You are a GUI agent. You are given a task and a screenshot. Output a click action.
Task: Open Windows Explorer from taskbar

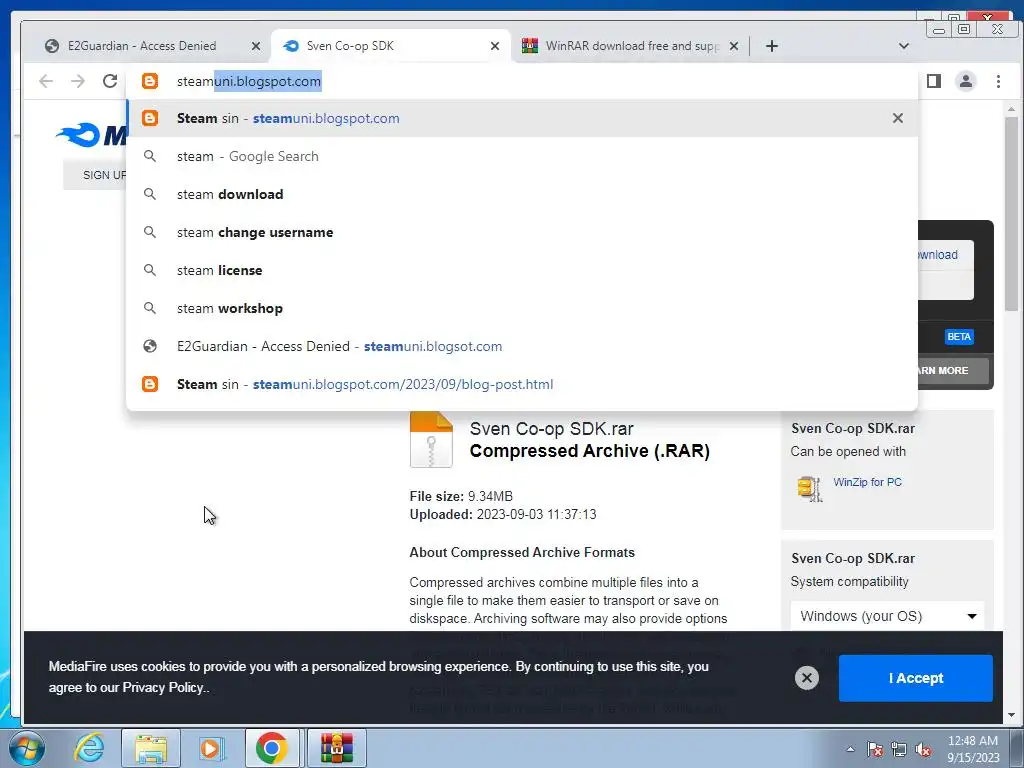pyautogui.click(x=151, y=748)
